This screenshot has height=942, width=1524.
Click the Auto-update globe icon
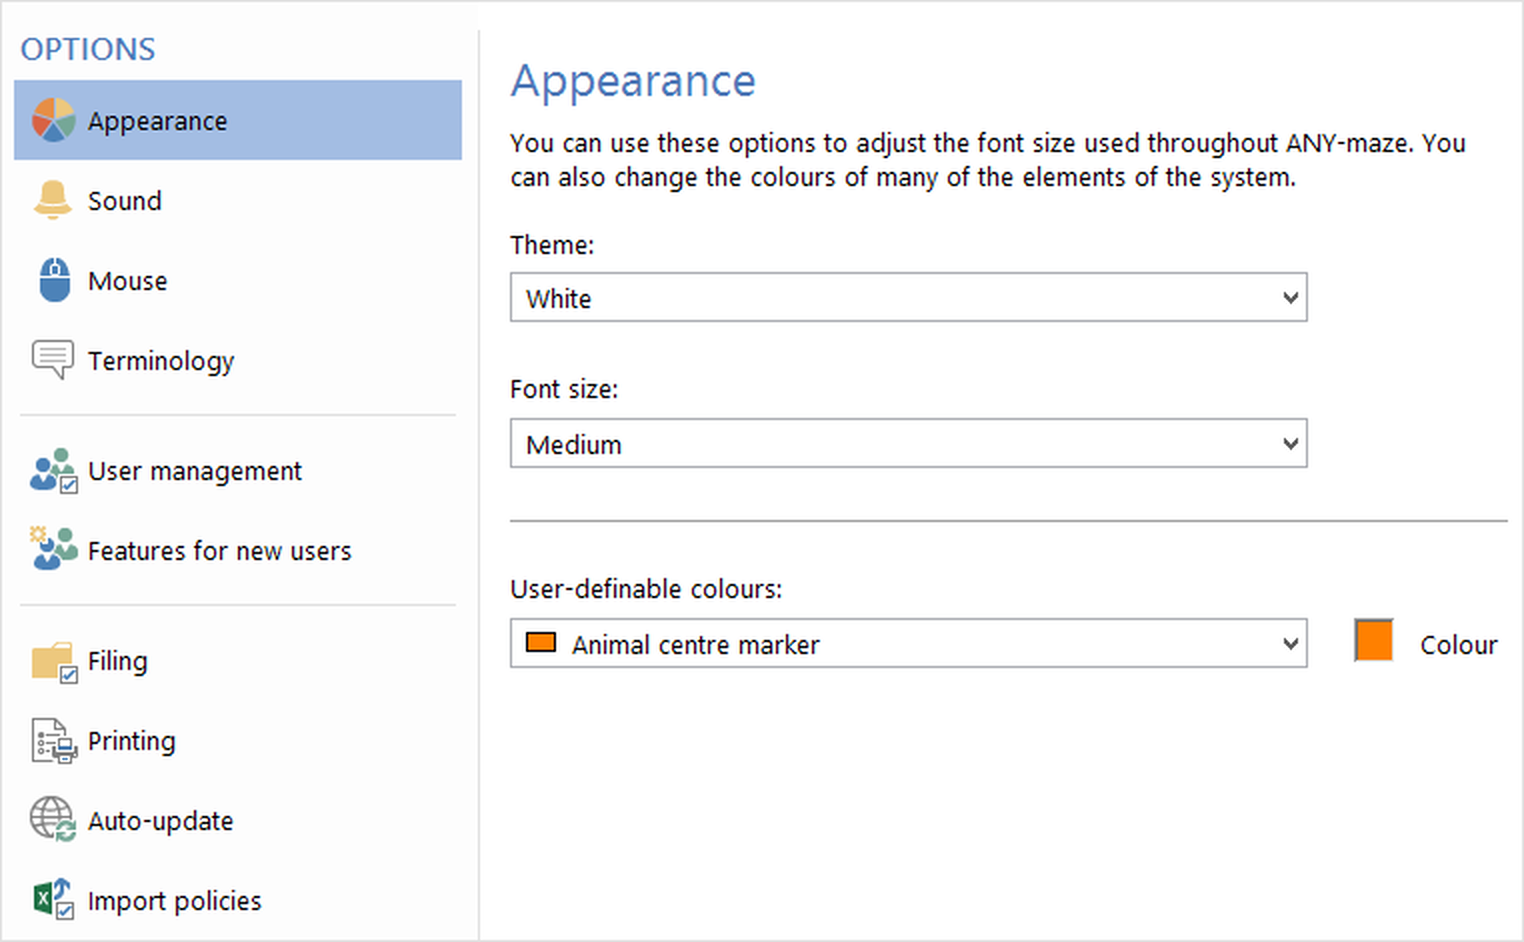(x=53, y=820)
